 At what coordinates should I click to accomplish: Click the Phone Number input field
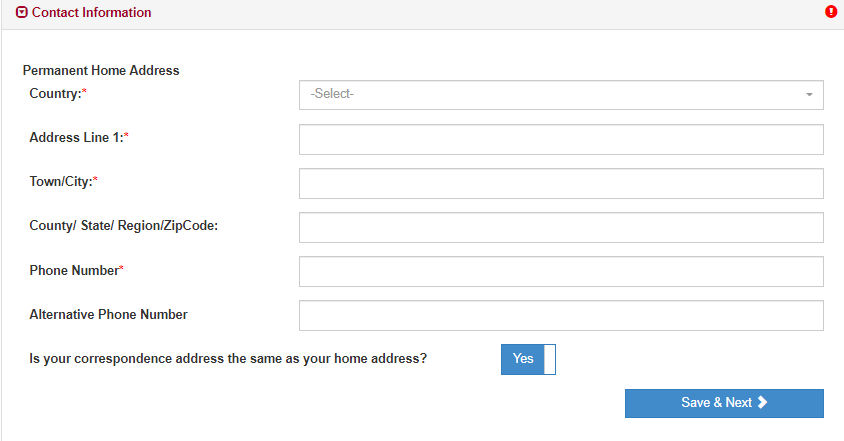tap(560, 271)
